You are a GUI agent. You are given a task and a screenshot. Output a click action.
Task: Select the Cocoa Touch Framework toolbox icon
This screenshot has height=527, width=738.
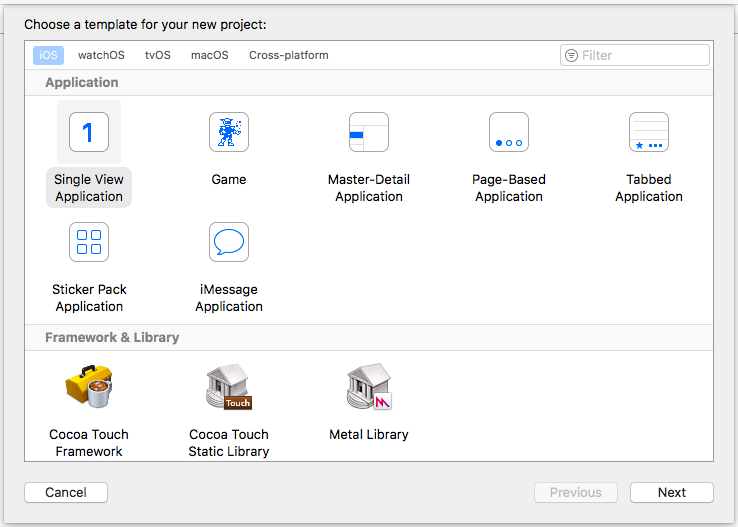click(89, 386)
